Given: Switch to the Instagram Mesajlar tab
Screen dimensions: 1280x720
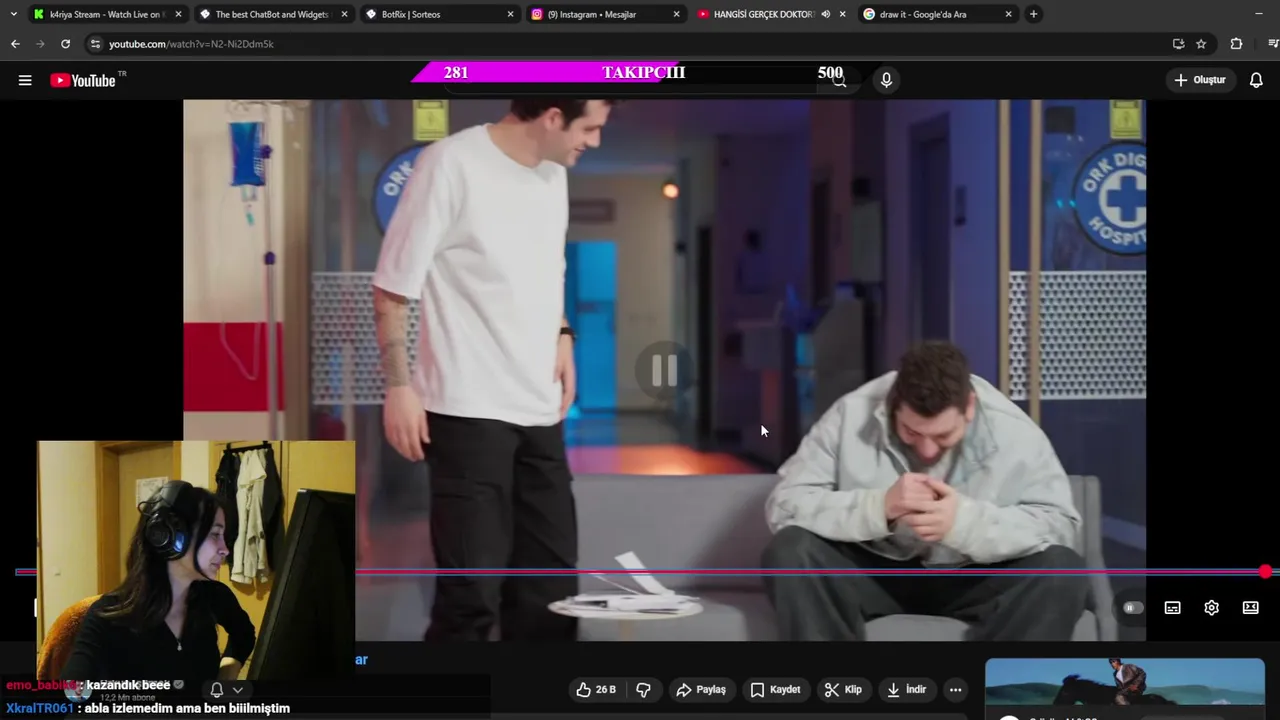Looking at the screenshot, I should click(604, 14).
